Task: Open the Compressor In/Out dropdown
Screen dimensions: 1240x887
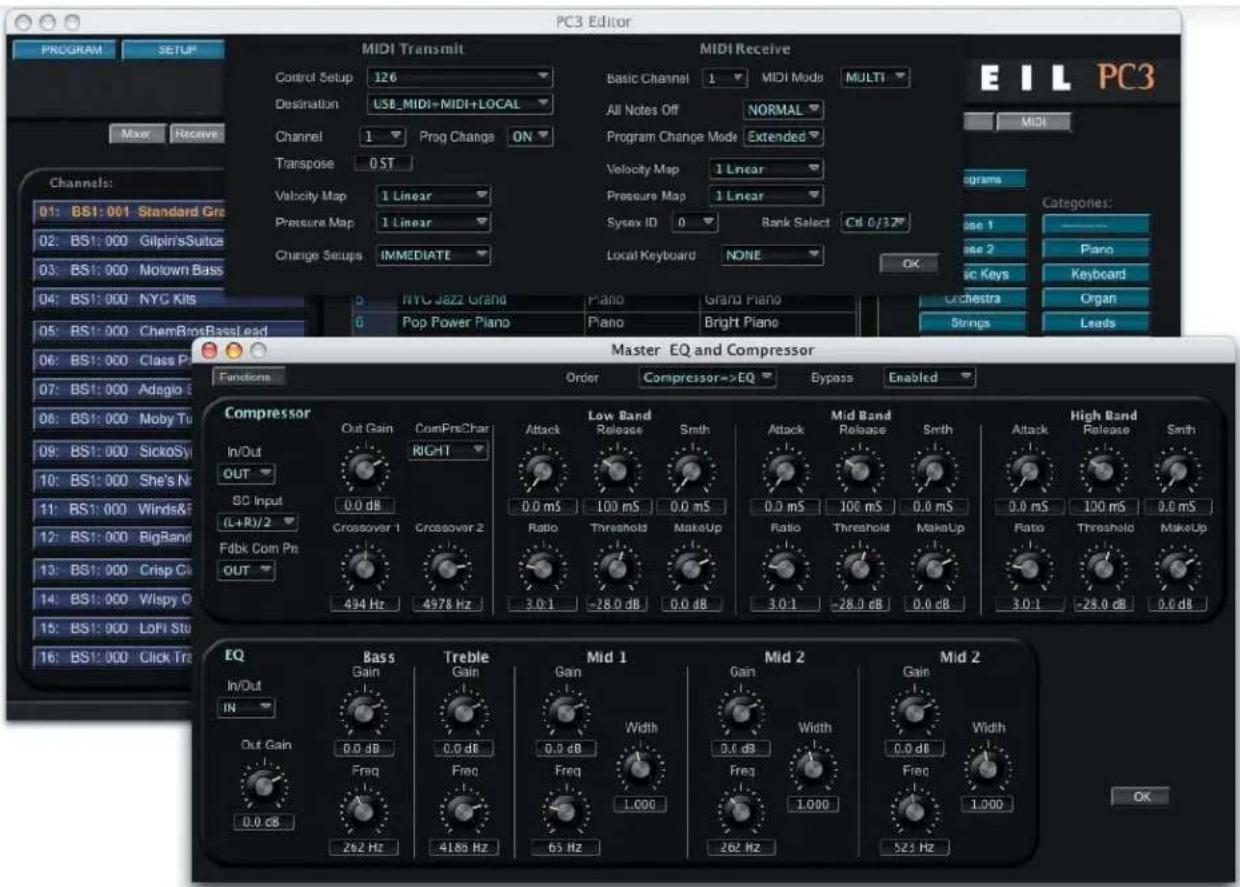Action: (x=246, y=473)
